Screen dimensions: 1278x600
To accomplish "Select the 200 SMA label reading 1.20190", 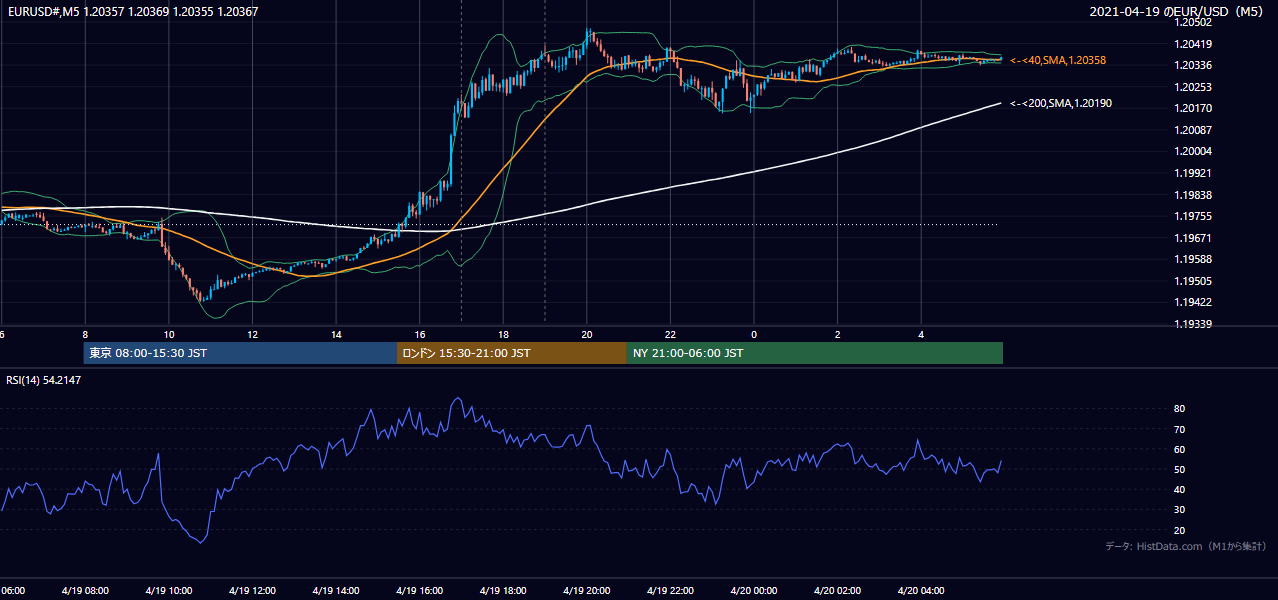I will coord(1061,104).
